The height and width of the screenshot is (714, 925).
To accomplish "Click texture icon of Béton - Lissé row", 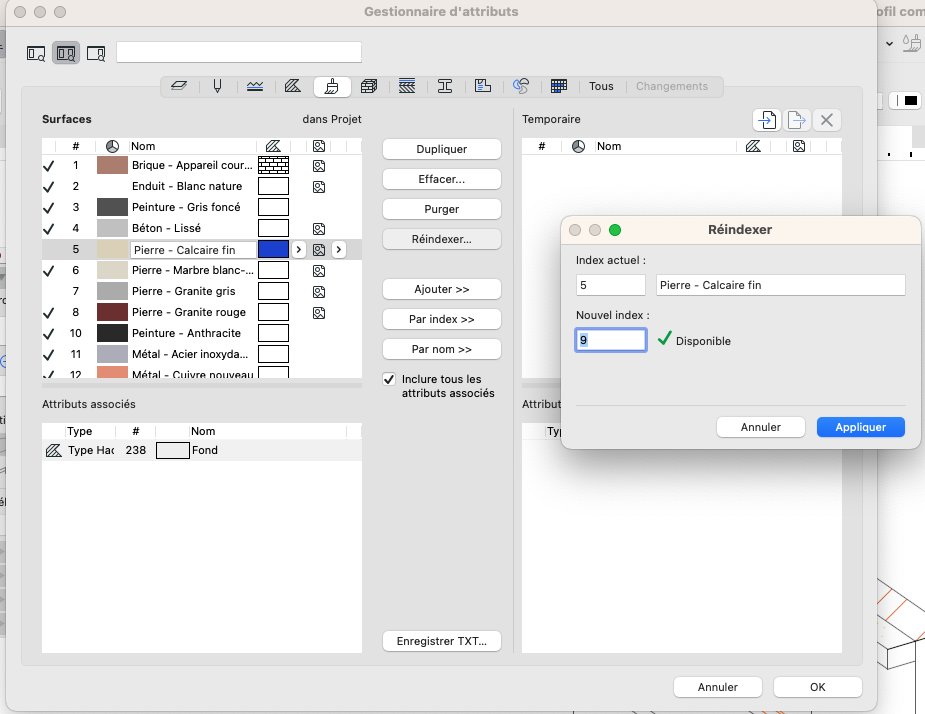I will point(319,229).
